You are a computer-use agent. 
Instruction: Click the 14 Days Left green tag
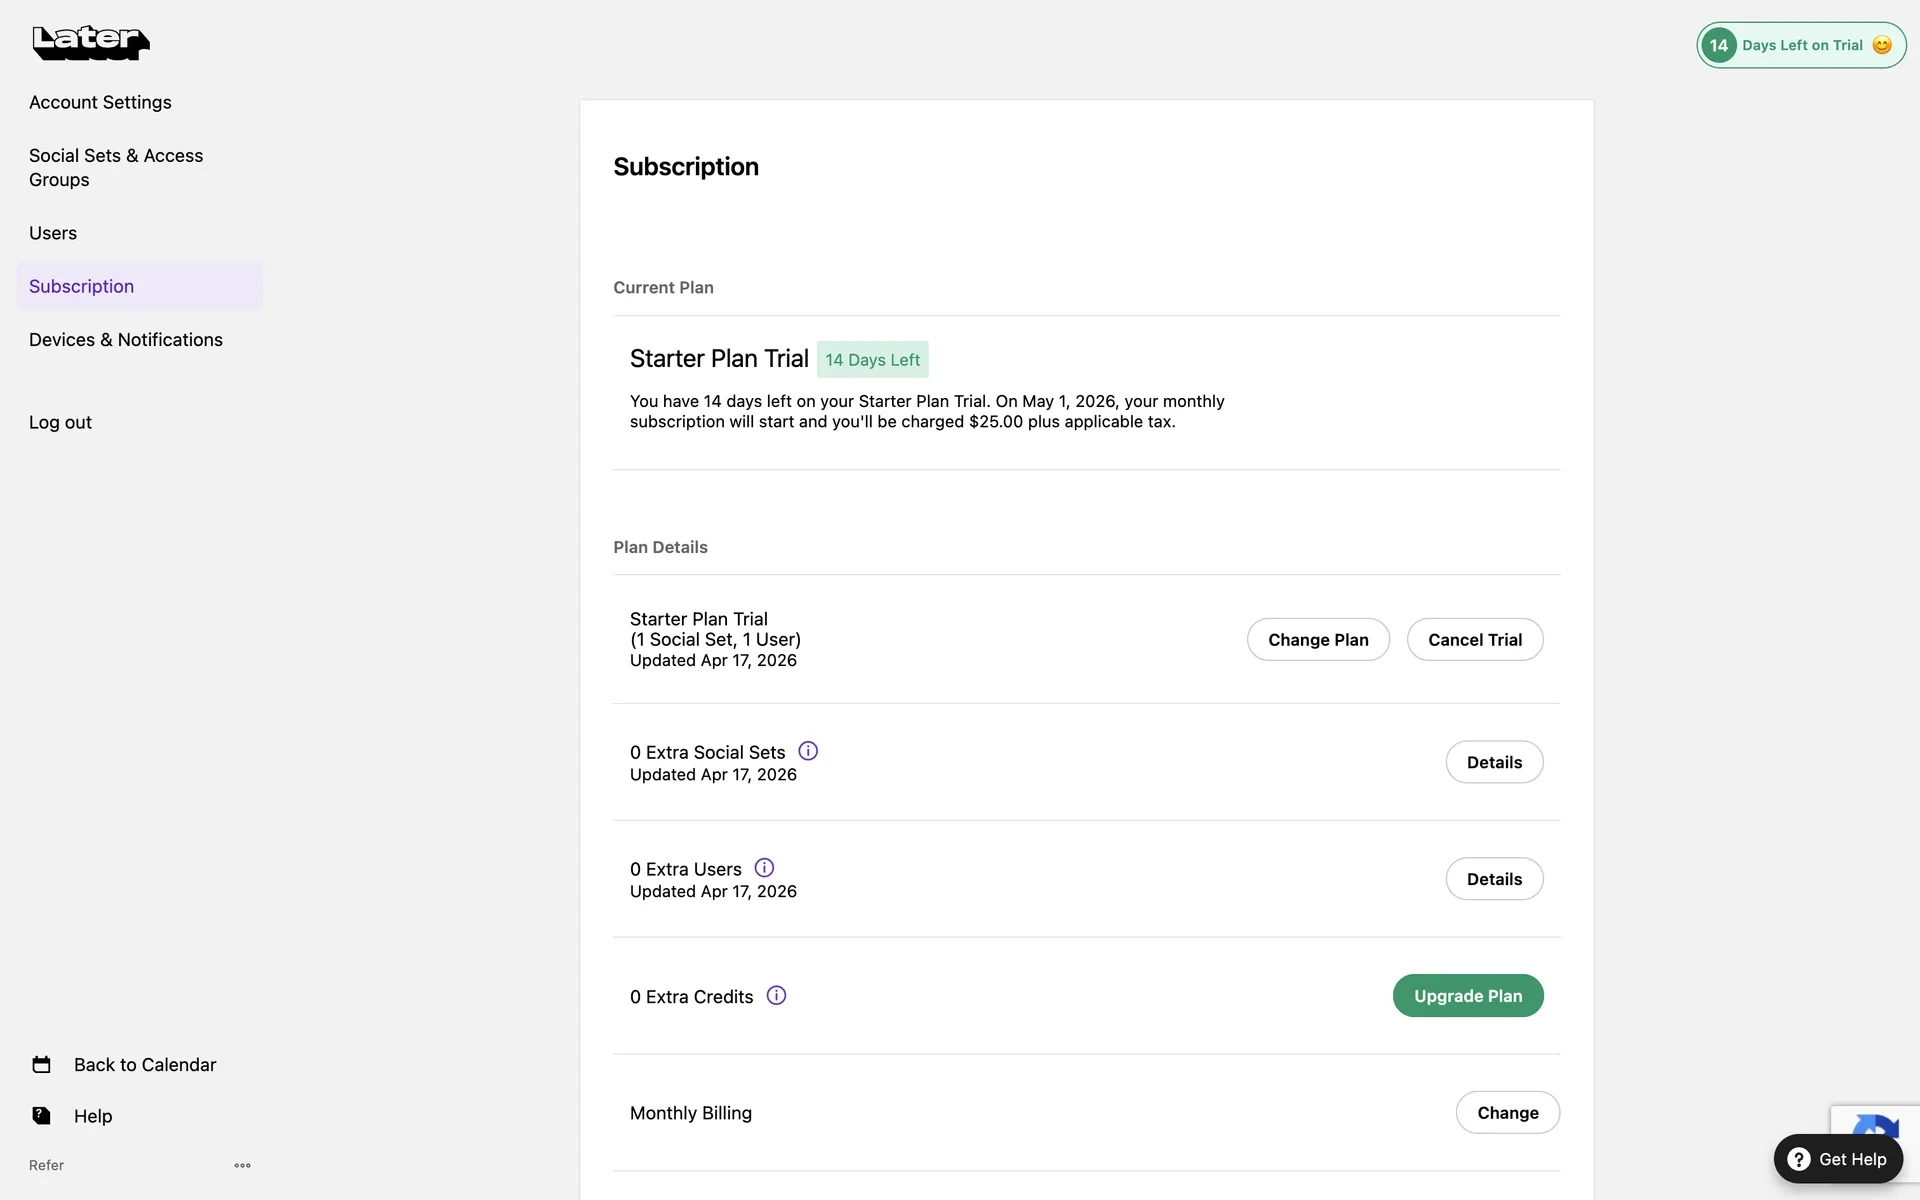coord(872,360)
